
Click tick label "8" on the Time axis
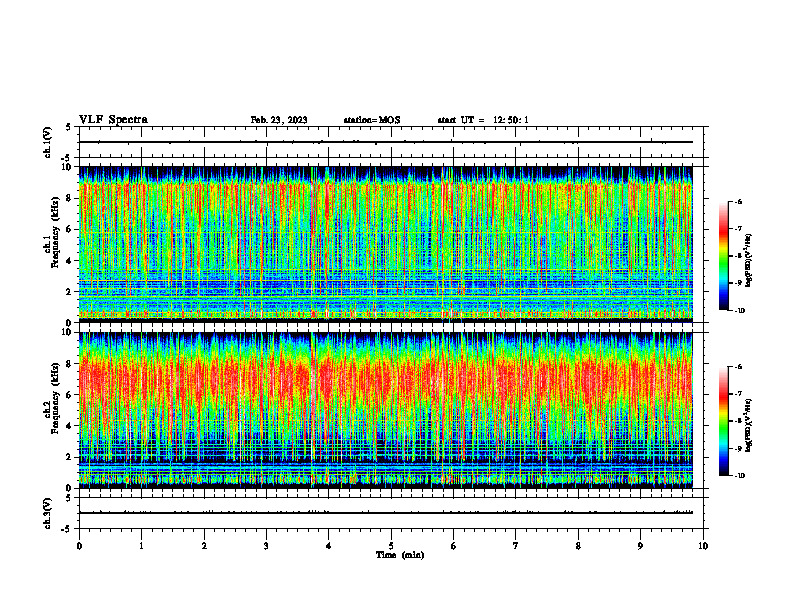click(x=578, y=546)
